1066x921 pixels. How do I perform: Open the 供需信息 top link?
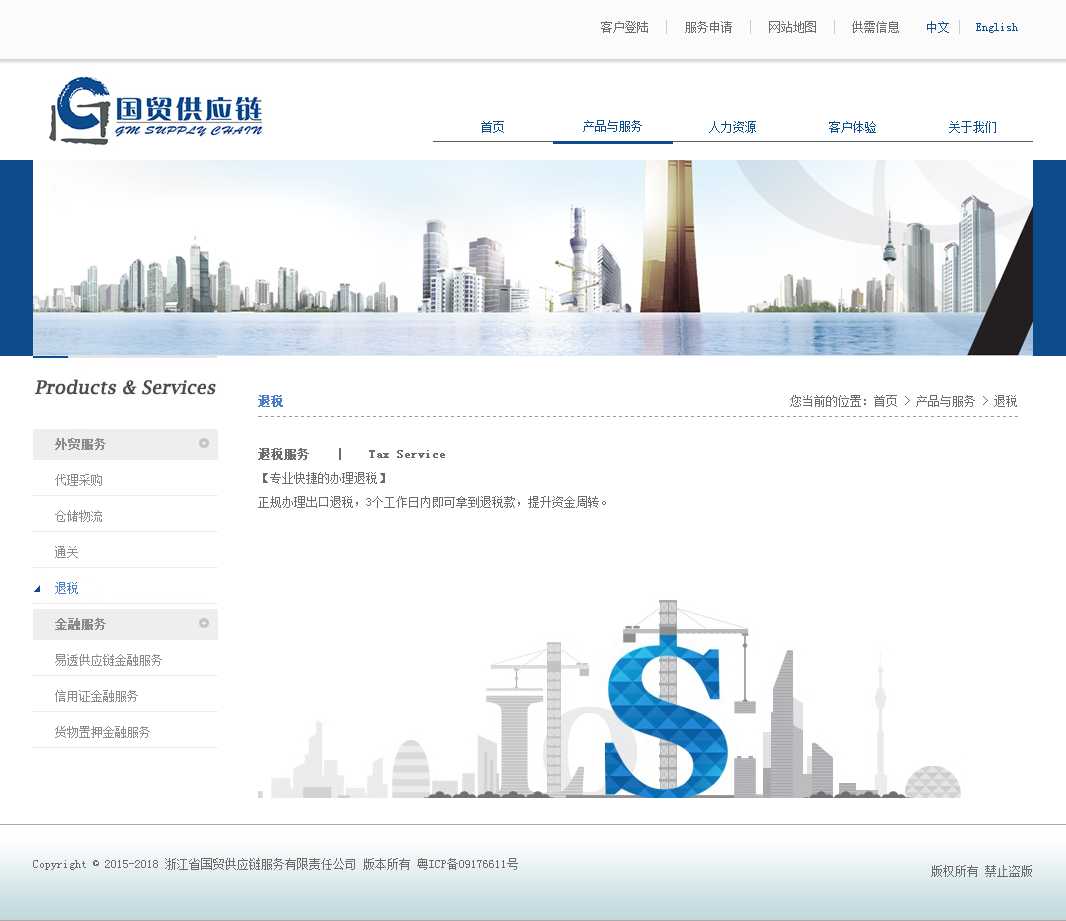coord(875,27)
